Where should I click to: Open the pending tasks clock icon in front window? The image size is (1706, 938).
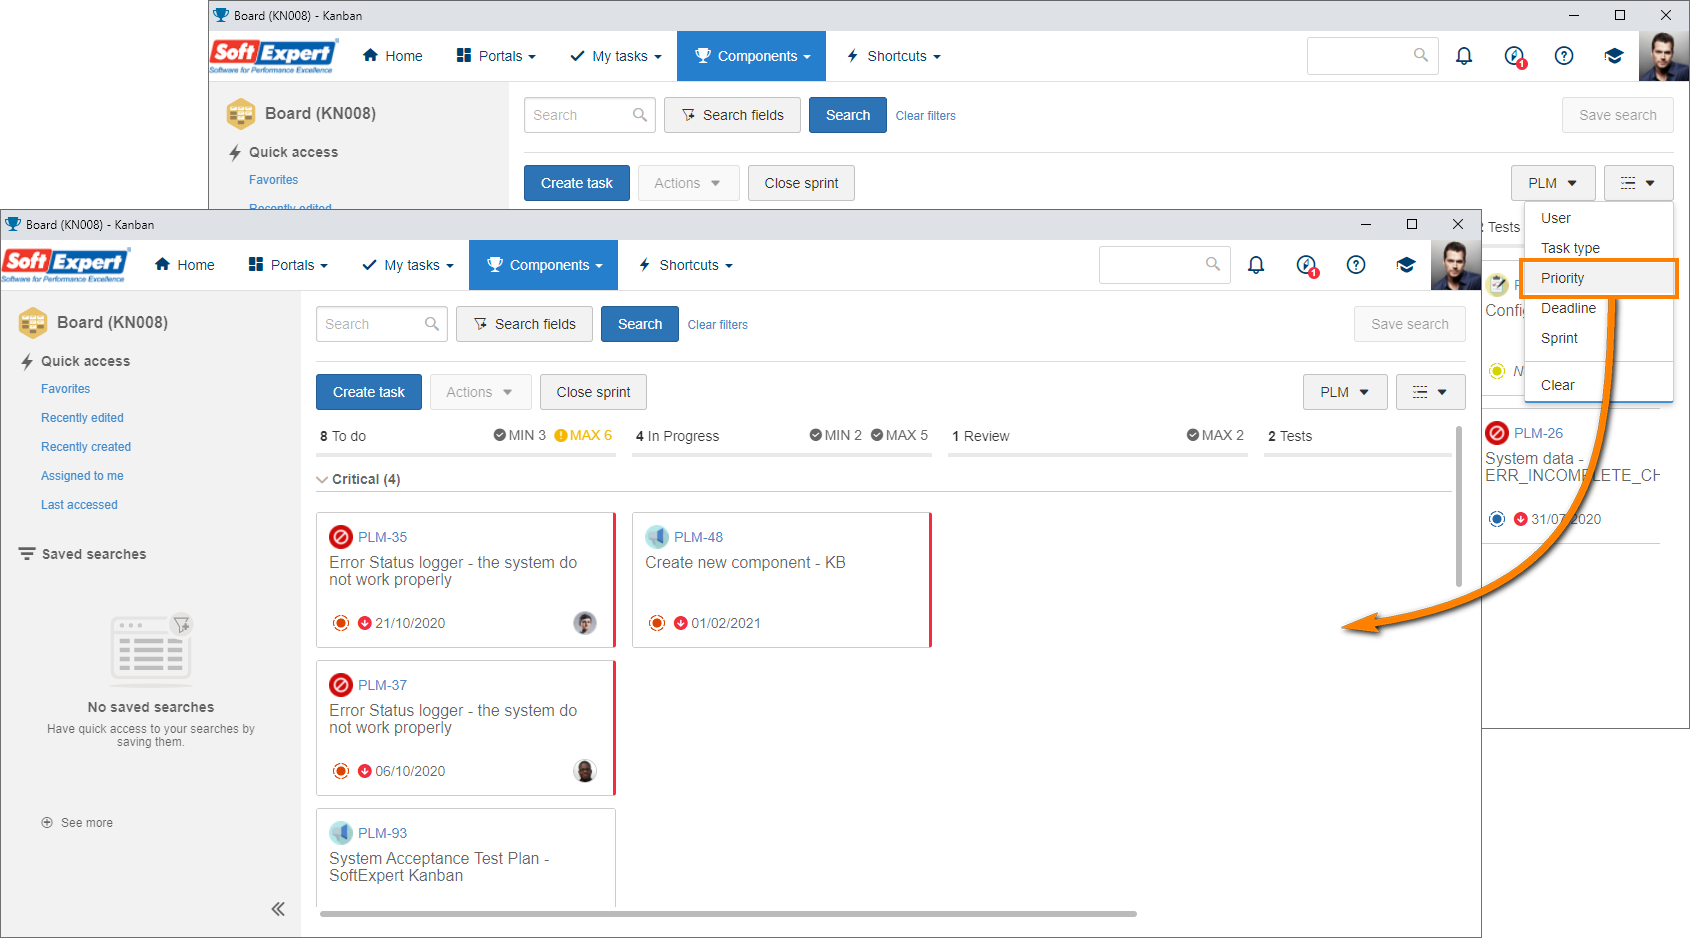tap(1307, 265)
